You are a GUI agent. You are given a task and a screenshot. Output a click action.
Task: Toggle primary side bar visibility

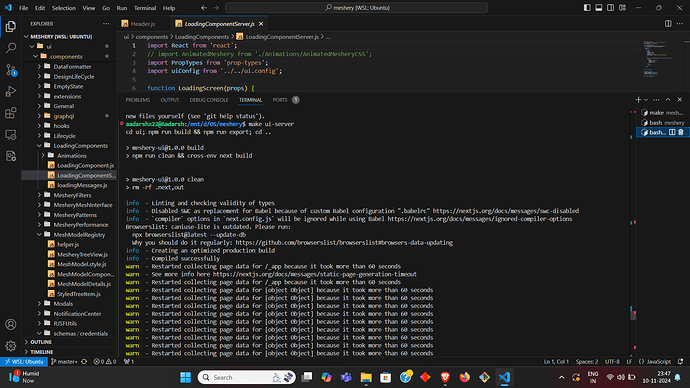tap(587, 7)
